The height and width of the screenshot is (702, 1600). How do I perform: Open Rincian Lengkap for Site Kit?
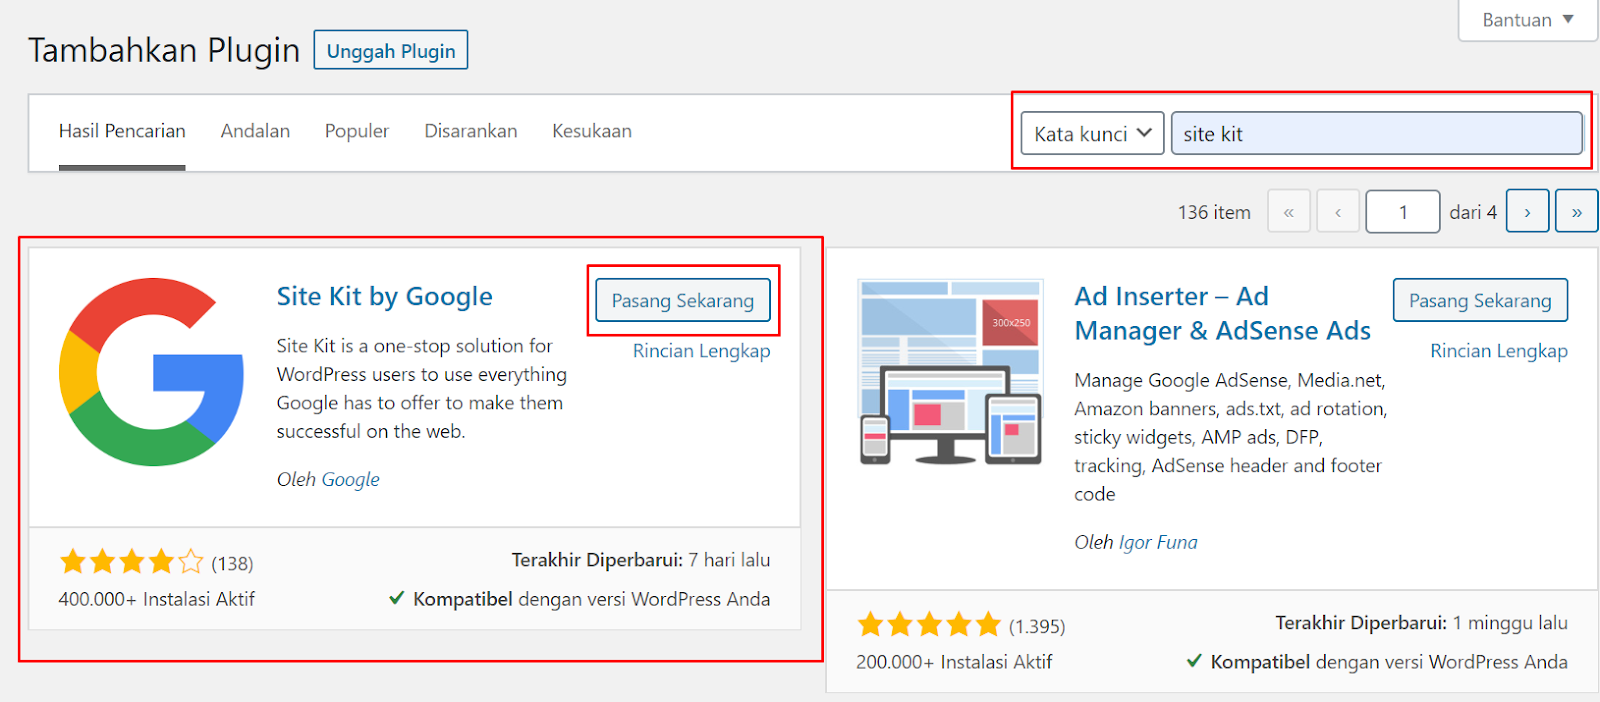click(701, 351)
